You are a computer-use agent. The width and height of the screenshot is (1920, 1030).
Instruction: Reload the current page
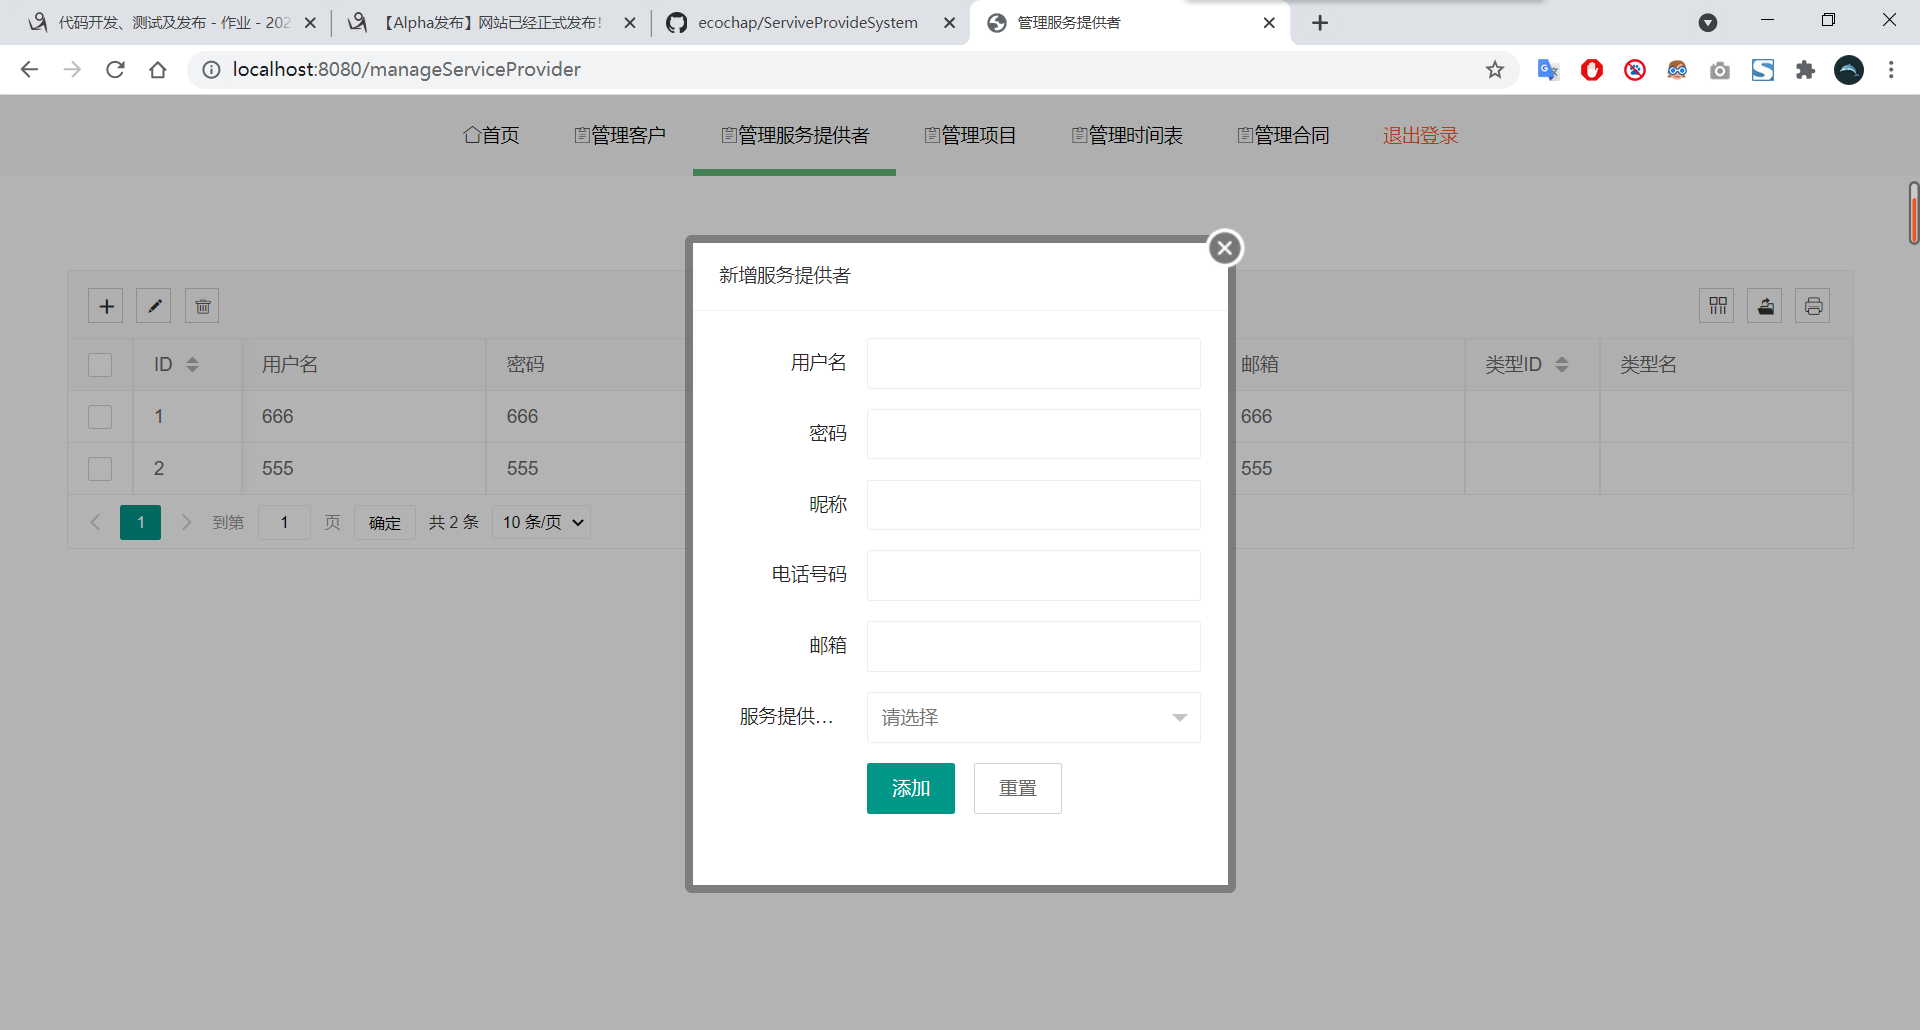115,69
